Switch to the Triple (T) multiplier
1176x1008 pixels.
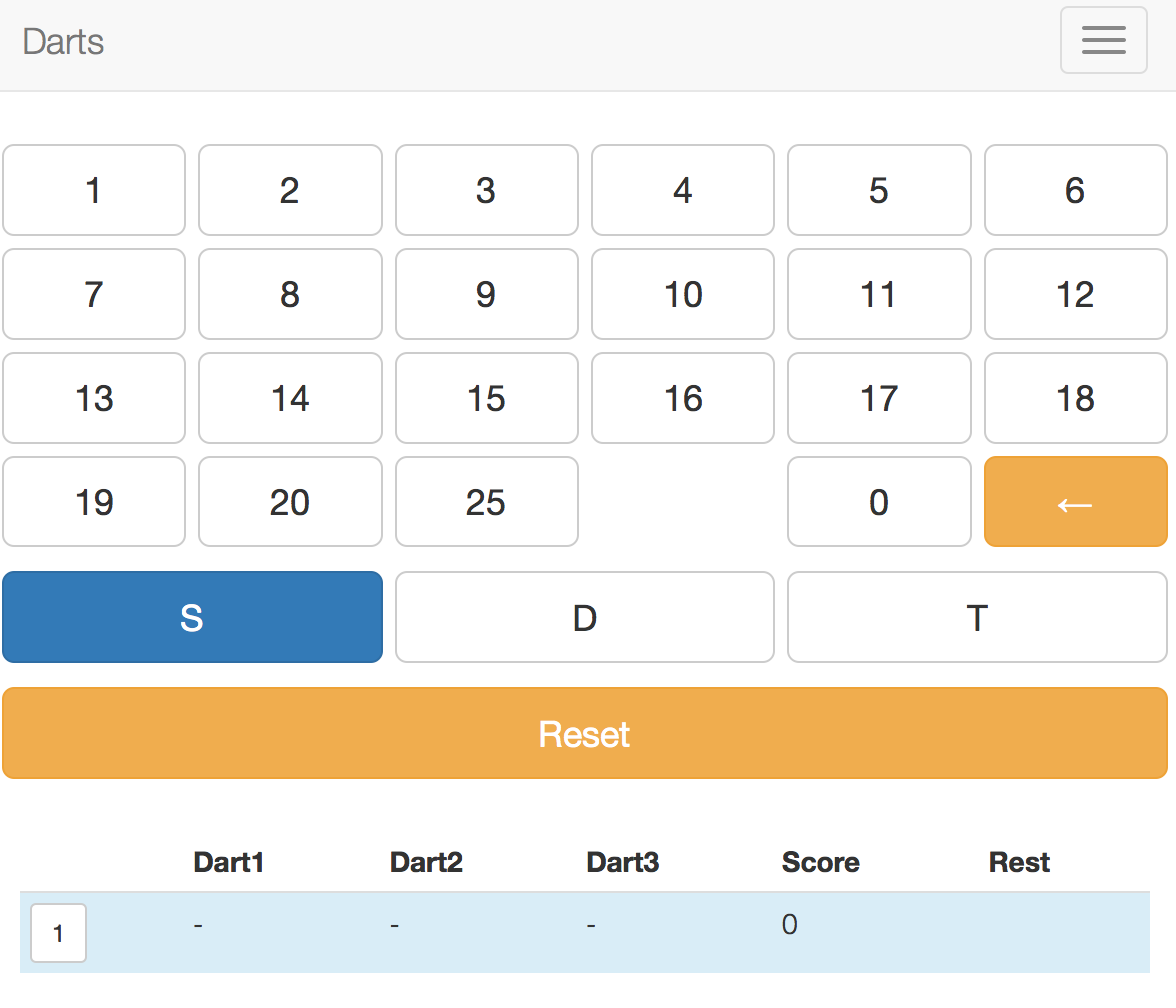point(976,617)
